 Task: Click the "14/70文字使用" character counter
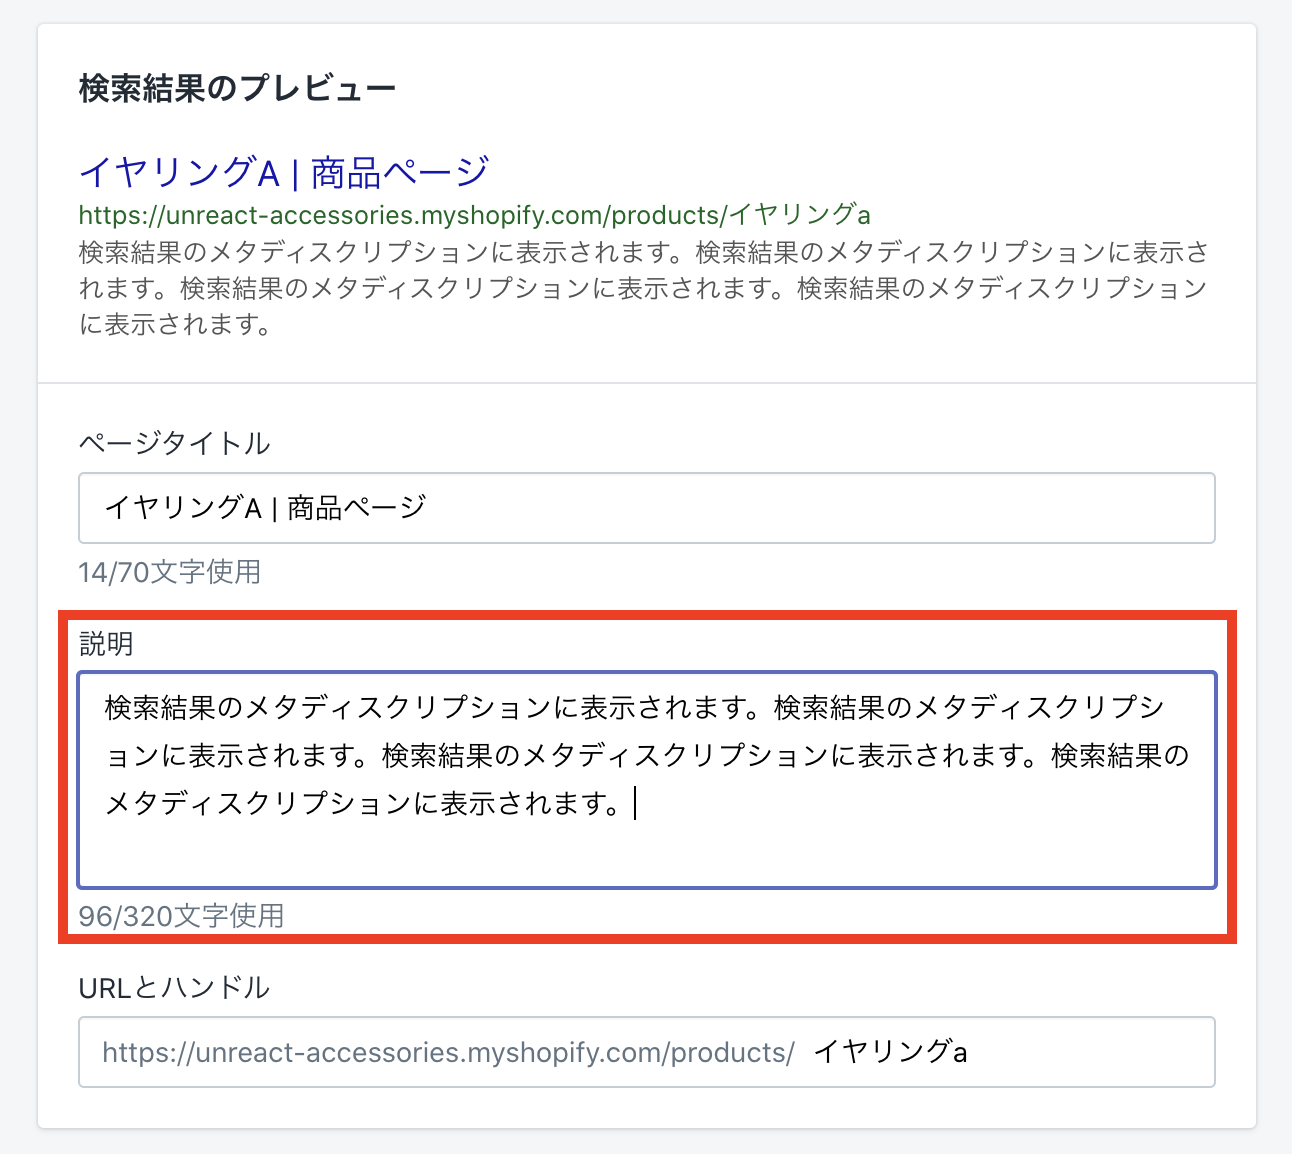(169, 572)
